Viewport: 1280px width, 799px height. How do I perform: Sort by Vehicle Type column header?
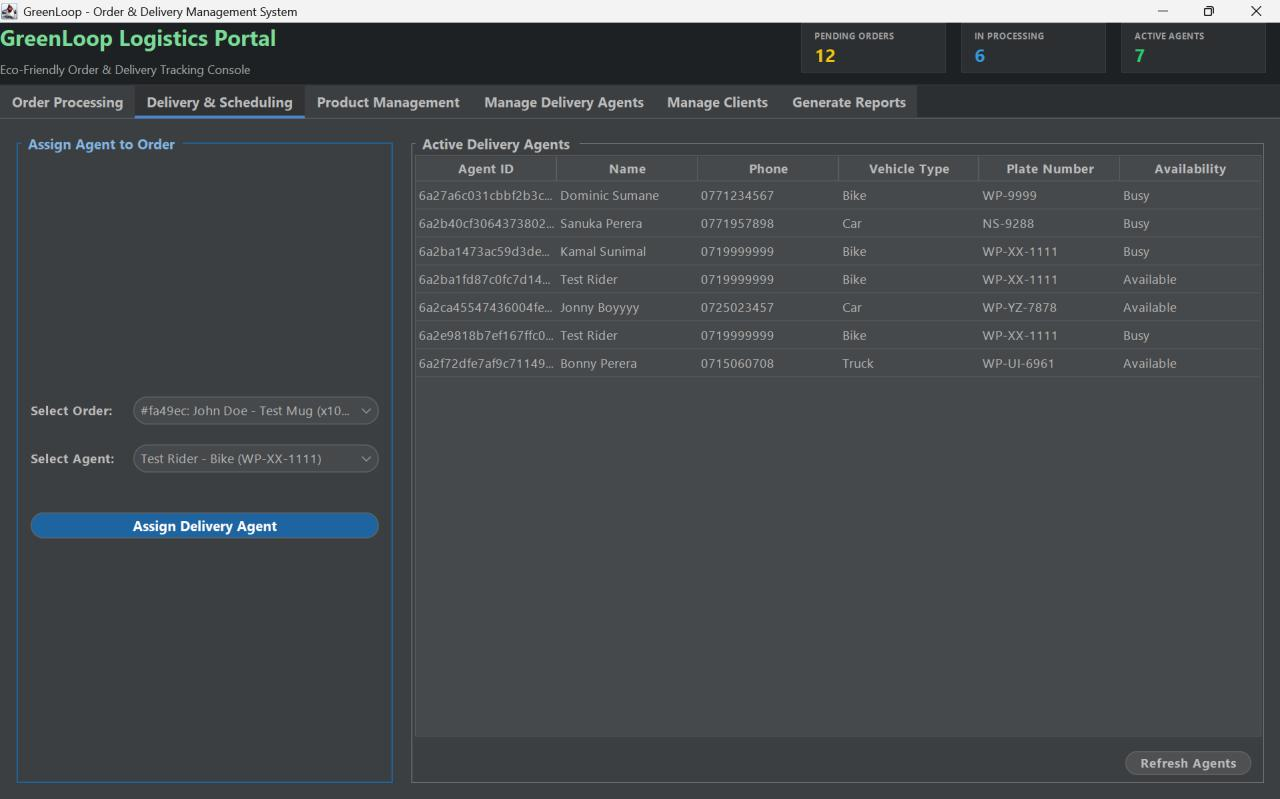click(909, 169)
